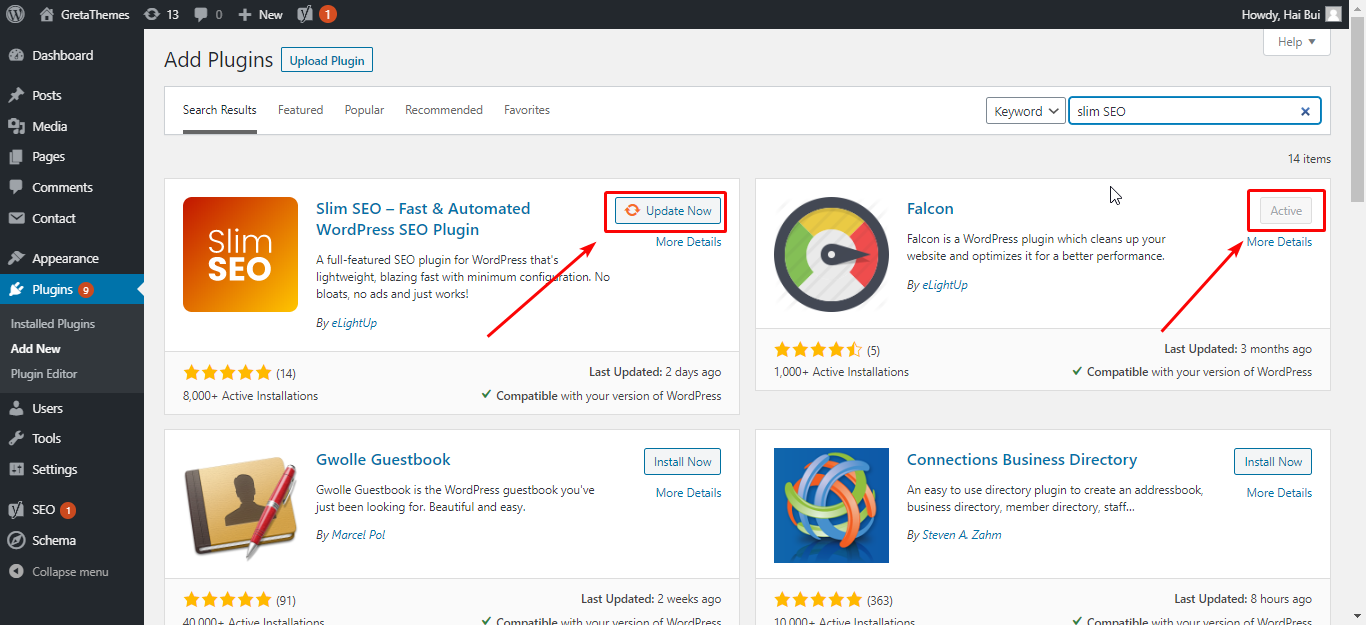The height and width of the screenshot is (625, 1366).
Task: Click the Upload Plugin button
Action: [x=327, y=60]
